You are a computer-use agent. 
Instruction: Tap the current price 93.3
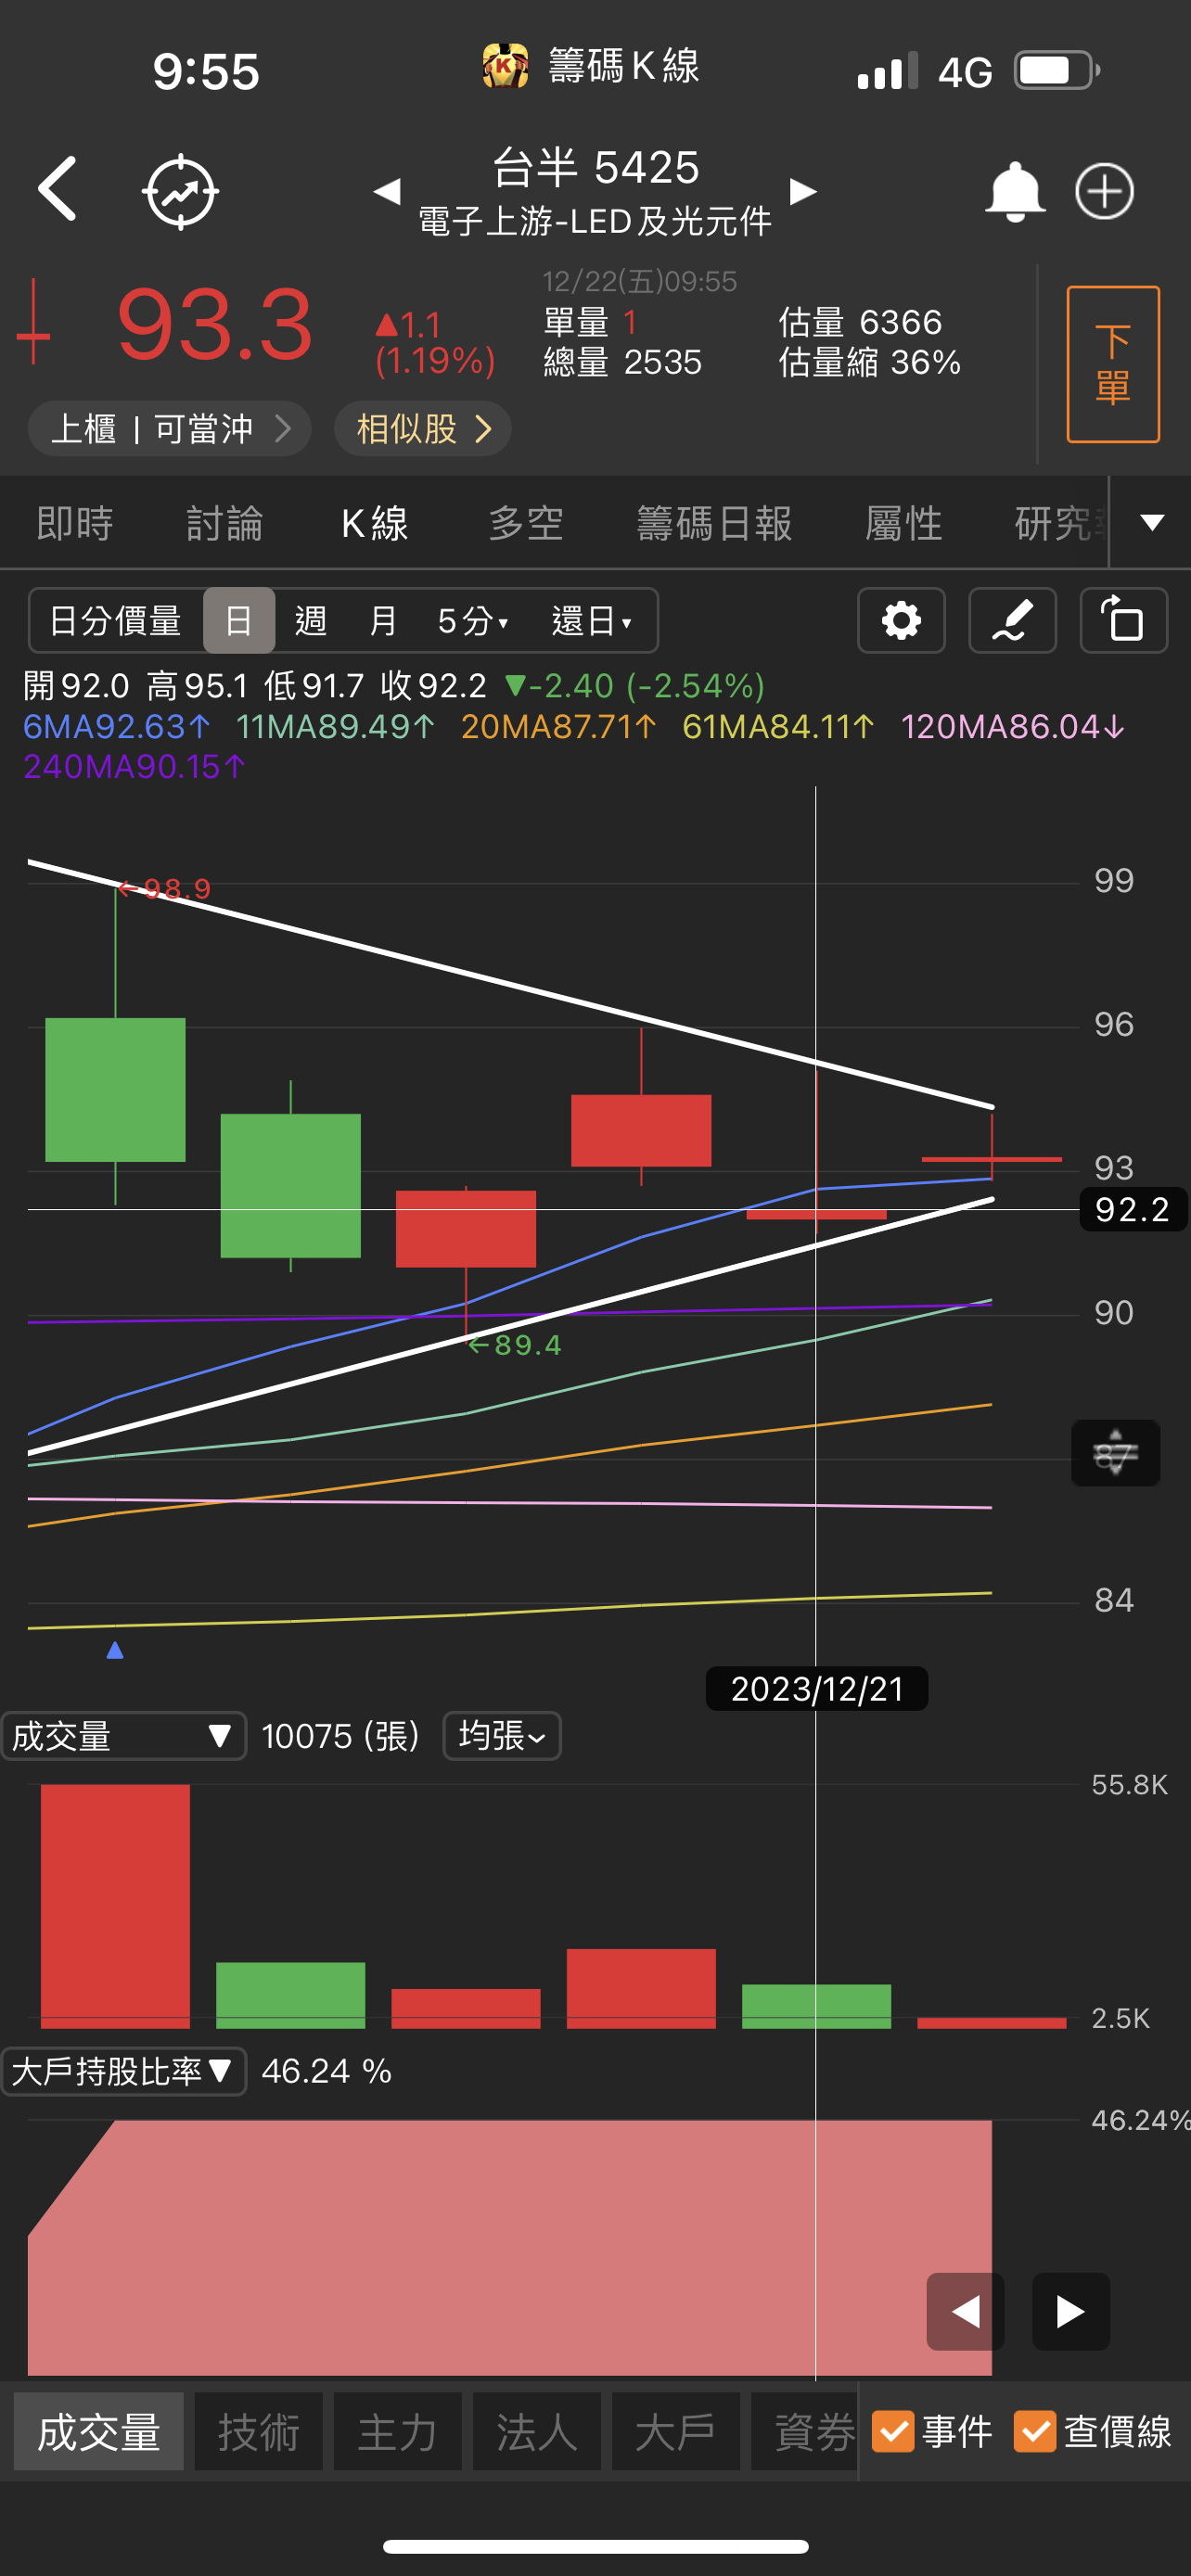215,324
